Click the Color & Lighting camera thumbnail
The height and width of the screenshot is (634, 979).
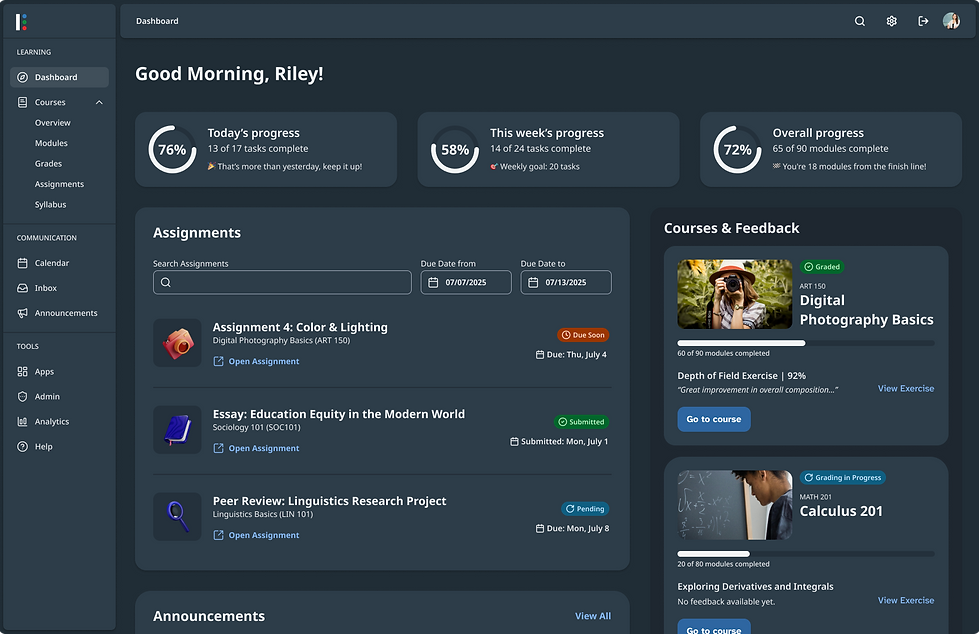(x=177, y=343)
